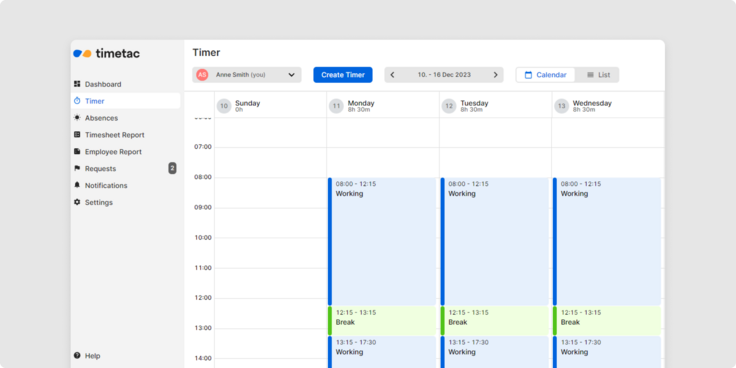Viewport: 736px width, 368px height.
Task: Click the Absences sun icon
Action: (x=77, y=118)
